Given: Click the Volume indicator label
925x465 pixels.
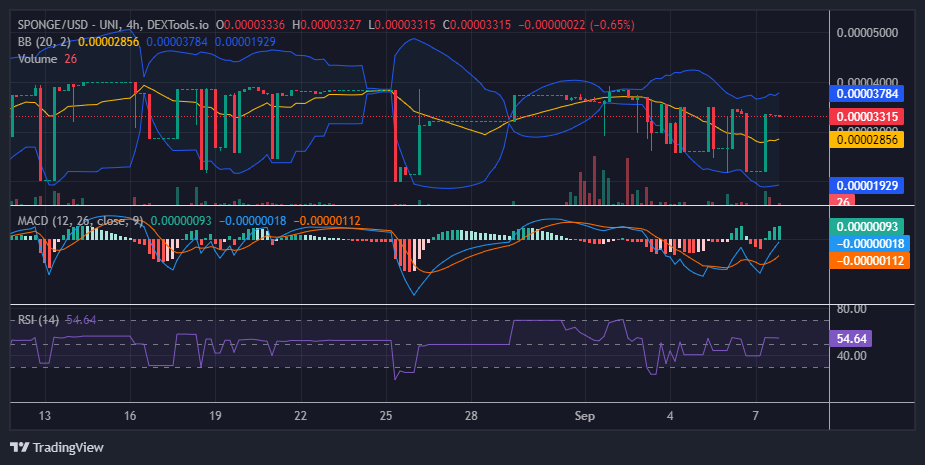Looking at the screenshot, I should (x=37, y=59).
